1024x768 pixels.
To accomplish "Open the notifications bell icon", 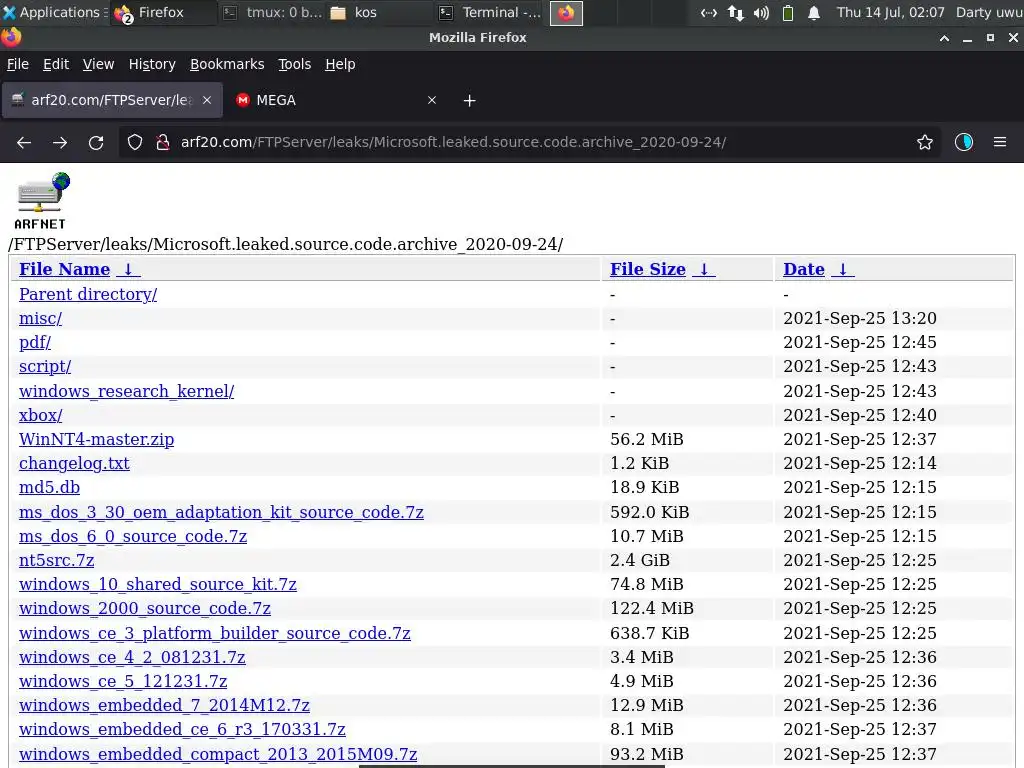I will pos(814,12).
